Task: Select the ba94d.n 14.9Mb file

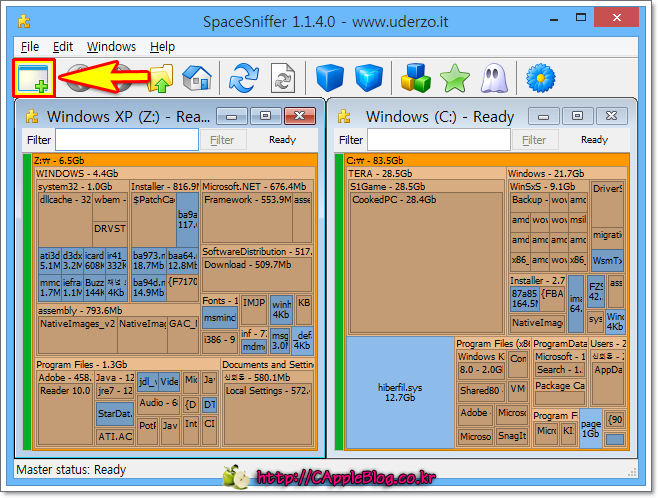Action: click(149, 287)
